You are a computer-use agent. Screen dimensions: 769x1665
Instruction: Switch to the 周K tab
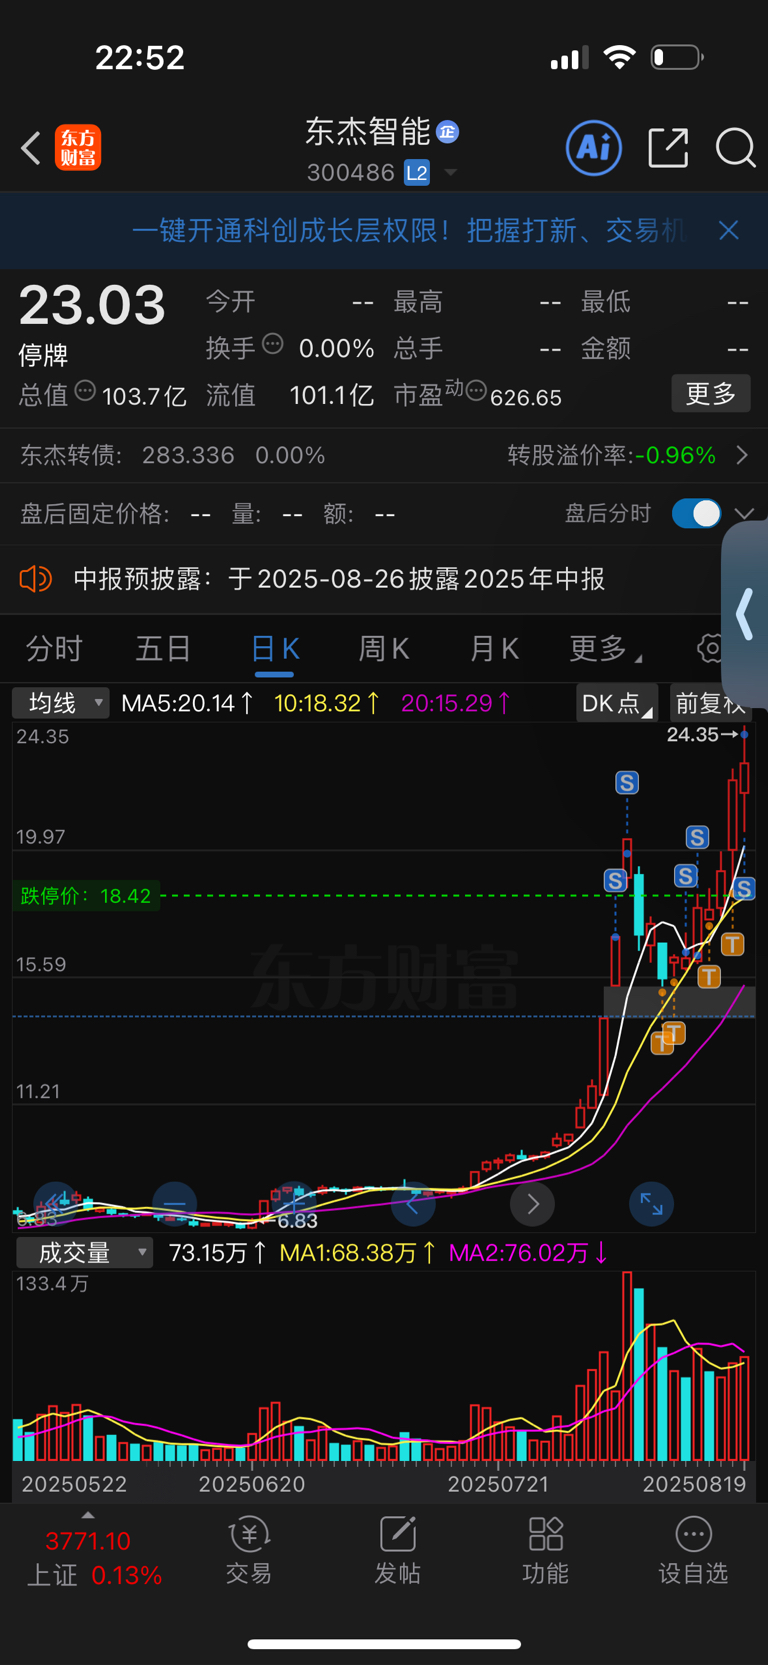384,649
